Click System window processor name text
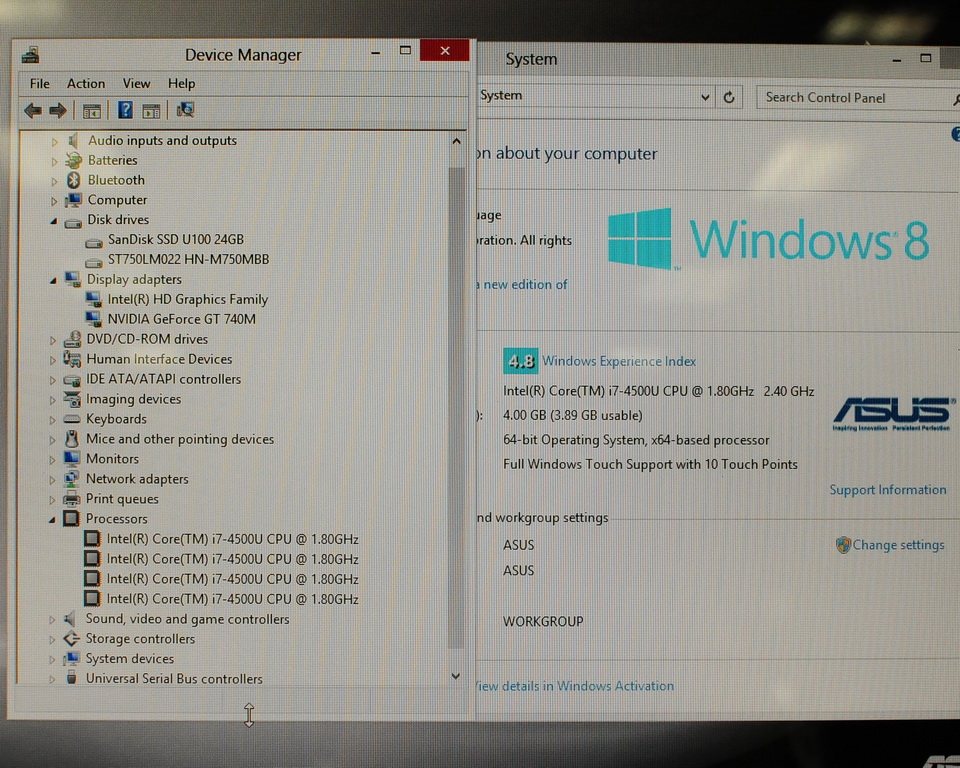 [658, 391]
